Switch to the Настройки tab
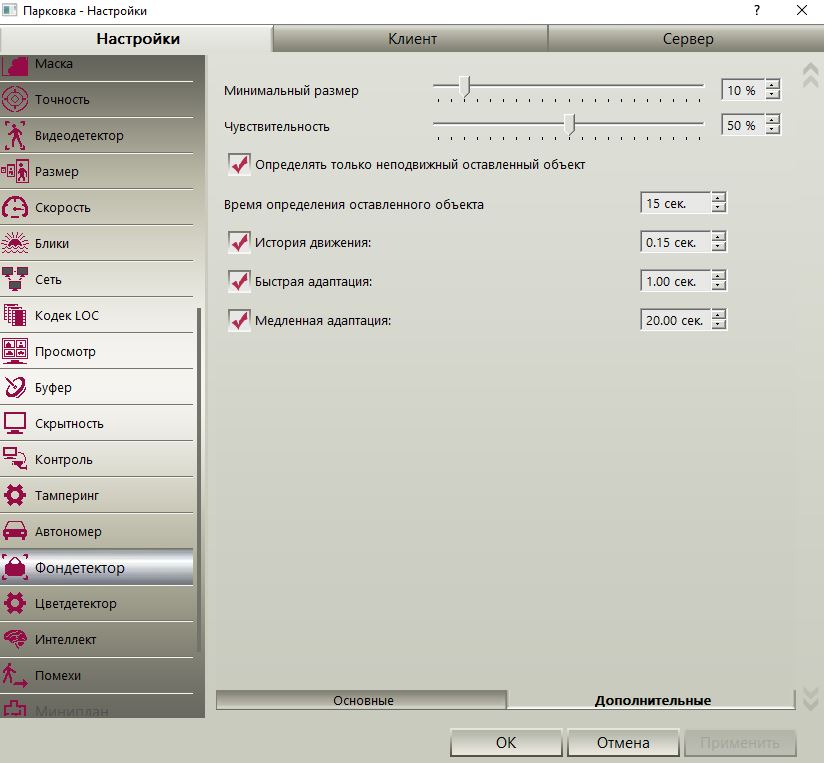Image resolution: width=824 pixels, height=763 pixels. click(x=138, y=38)
